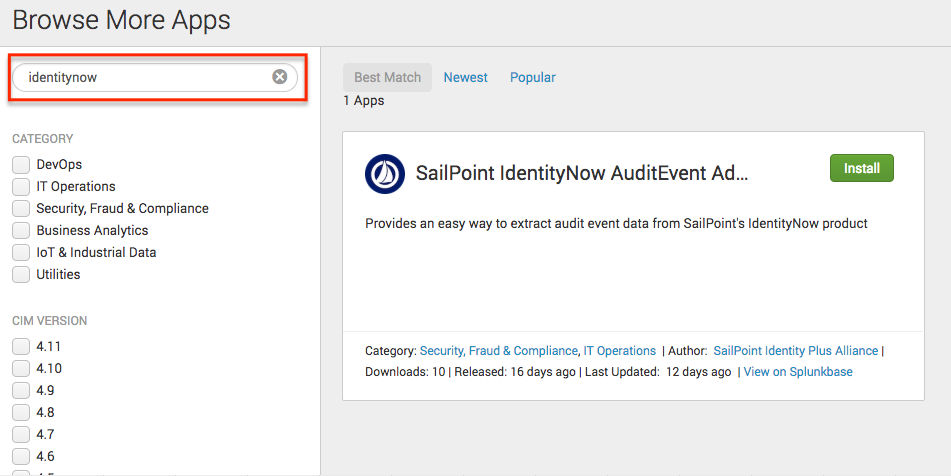The width and height of the screenshot is (951, 476).
Task: Tick Security, Fraud & Compliance checkbox
Action: (21, 208)
